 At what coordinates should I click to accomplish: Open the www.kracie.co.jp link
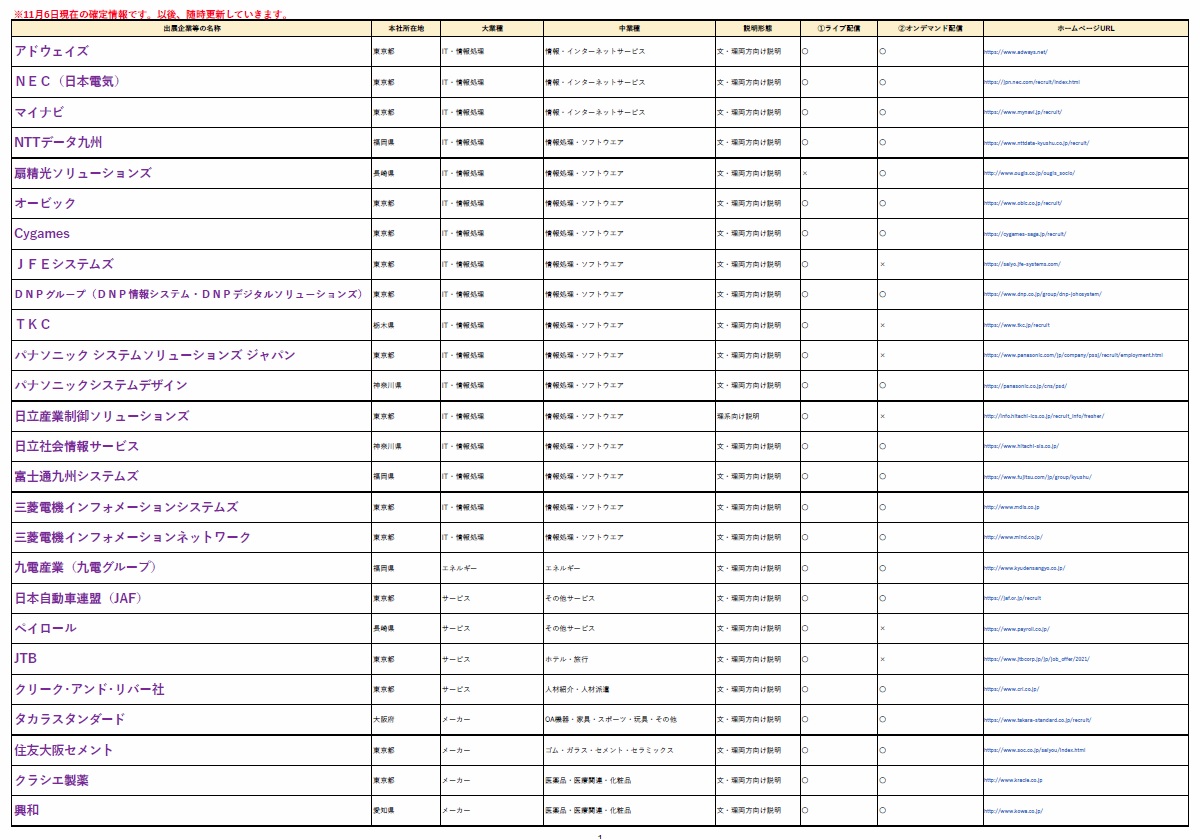tap(1014, 780)
